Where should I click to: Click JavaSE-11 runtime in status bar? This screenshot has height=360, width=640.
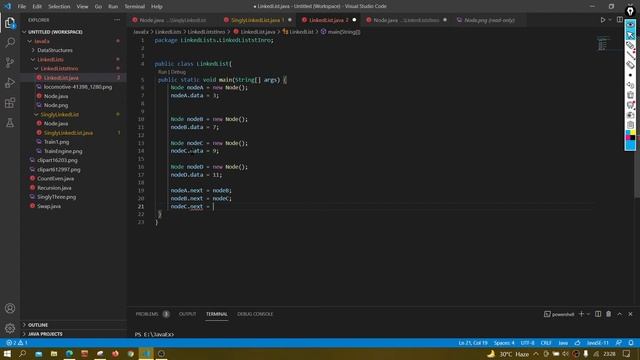(598, 343)
